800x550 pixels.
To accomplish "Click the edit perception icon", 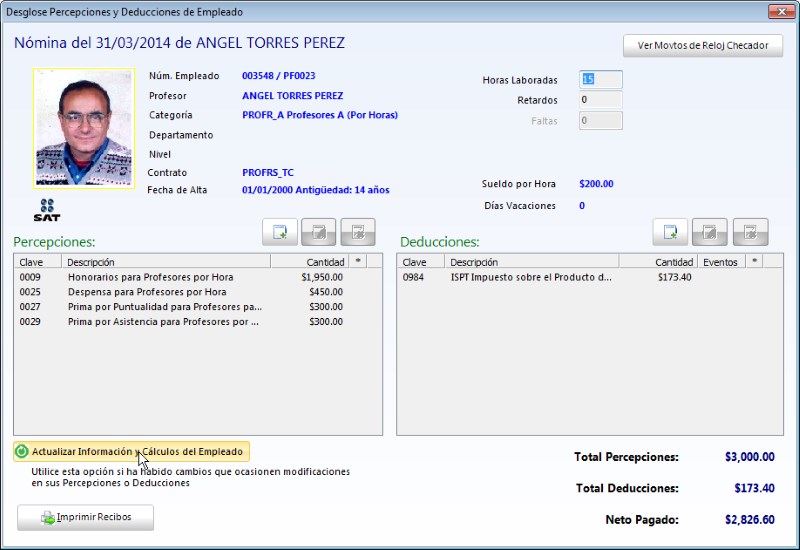I will point(318,232).
